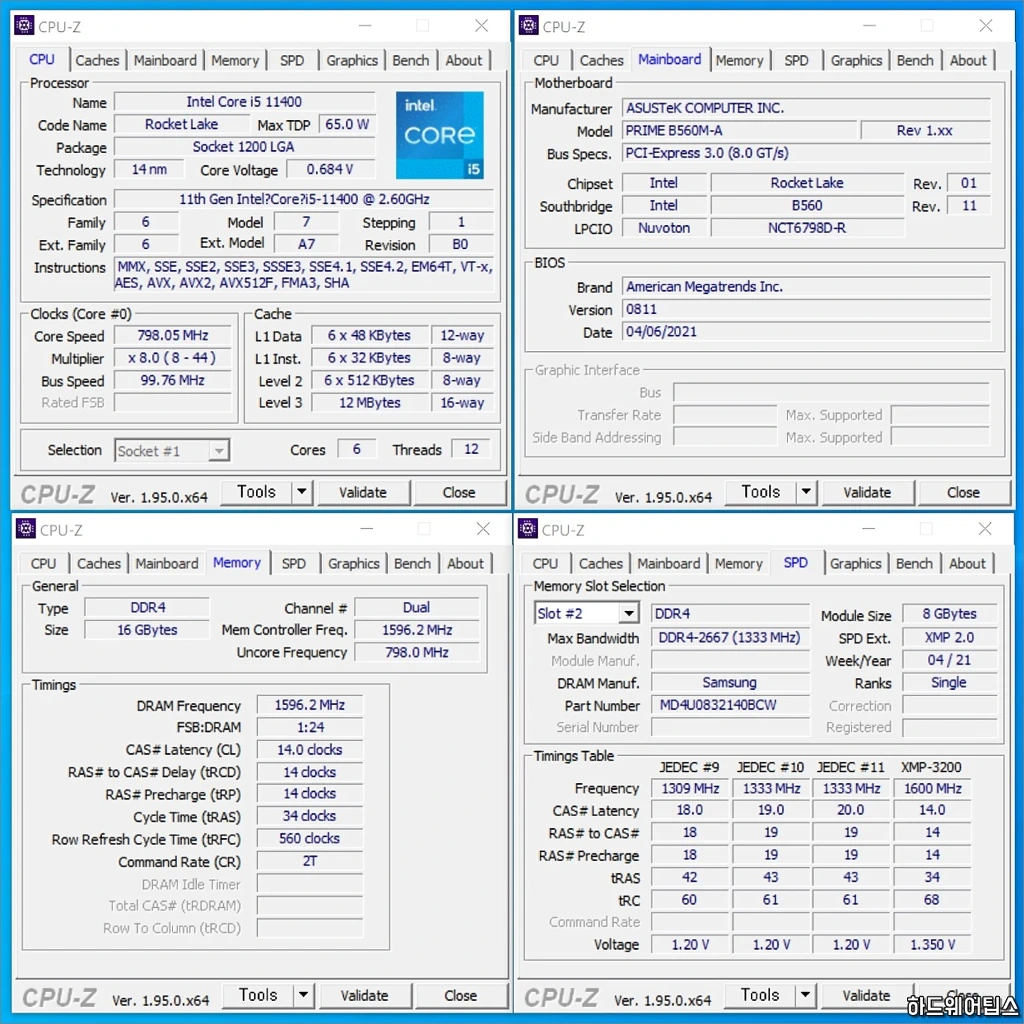Click the Specification line for i5-11400 @ 2.60GHz

304,199
